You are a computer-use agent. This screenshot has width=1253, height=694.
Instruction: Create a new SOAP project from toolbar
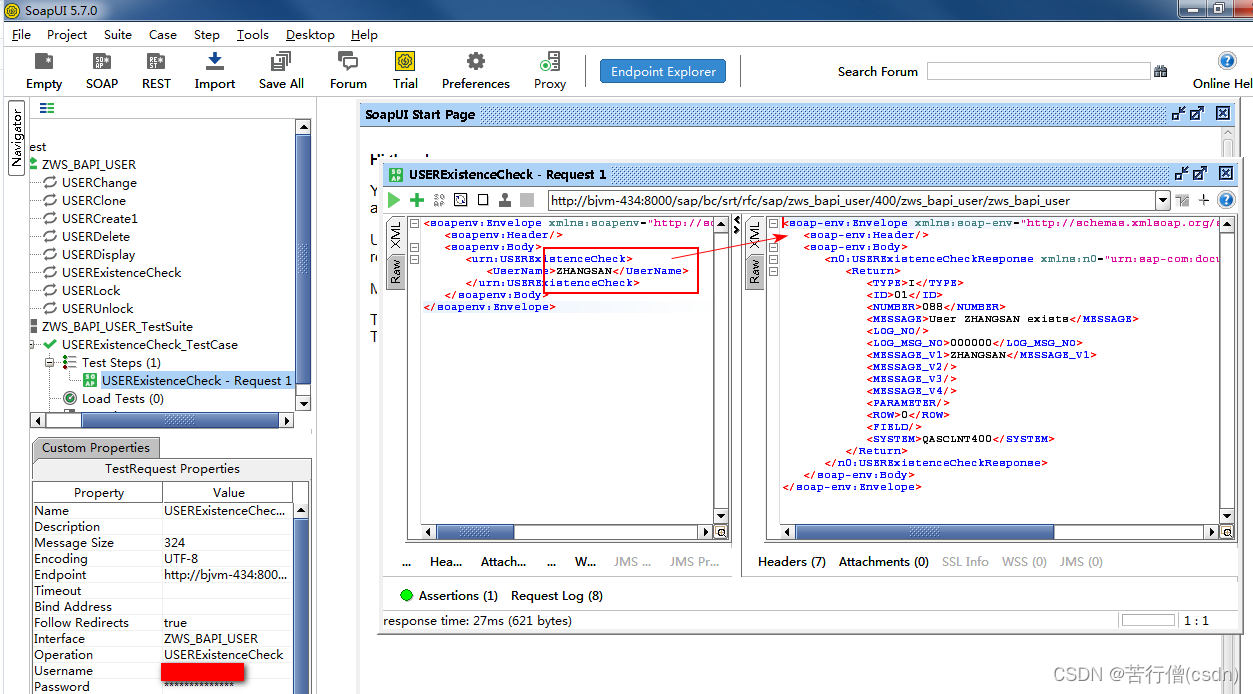101,62
